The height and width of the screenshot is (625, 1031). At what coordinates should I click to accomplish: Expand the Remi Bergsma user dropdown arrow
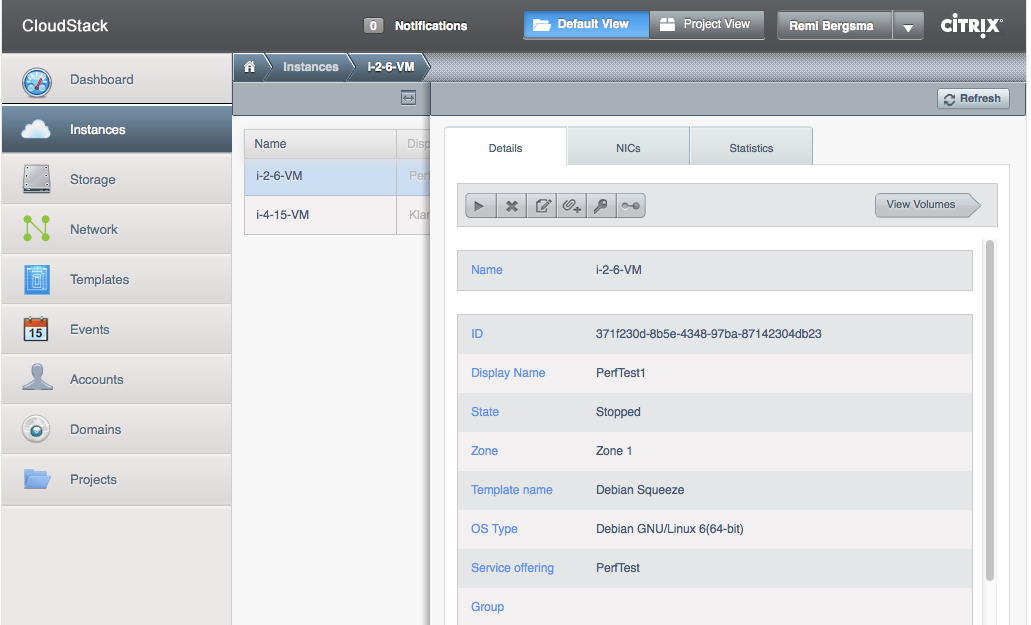pyautogui.click(x=907, y=27)
